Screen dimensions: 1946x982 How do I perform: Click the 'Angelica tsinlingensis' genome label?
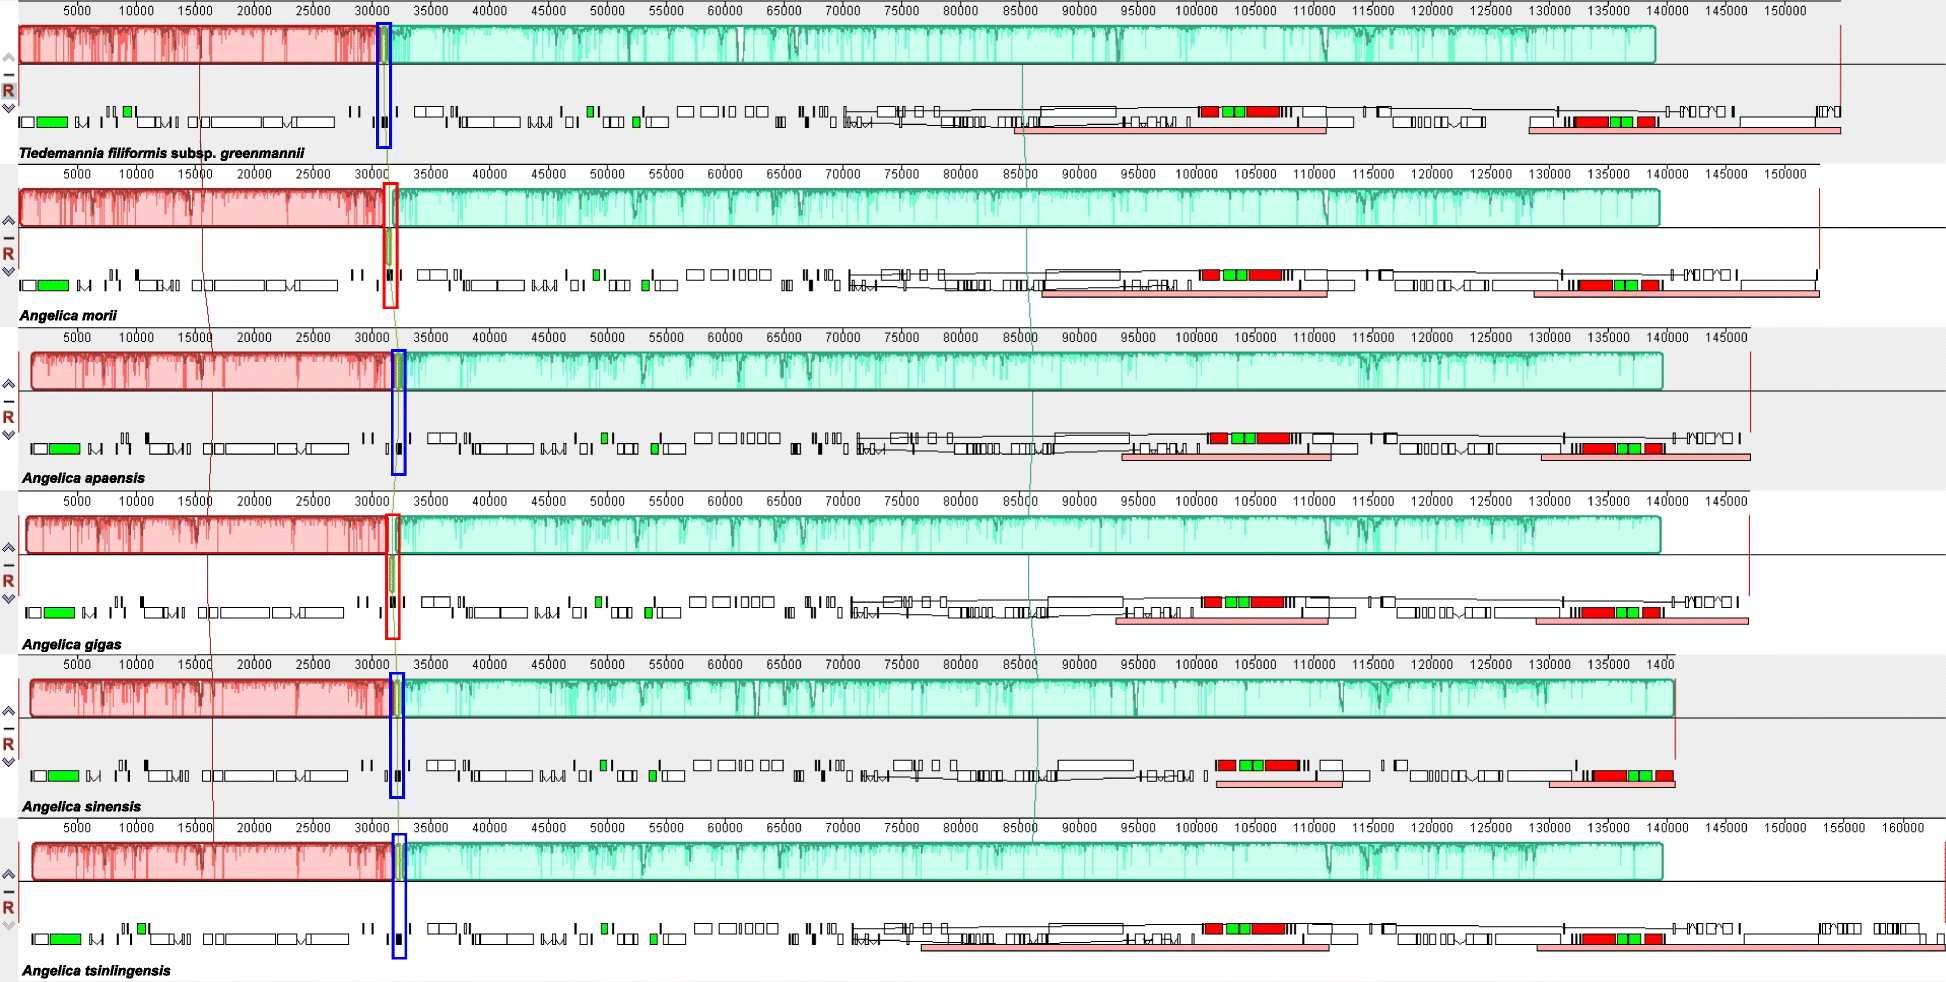click(96, 970)
